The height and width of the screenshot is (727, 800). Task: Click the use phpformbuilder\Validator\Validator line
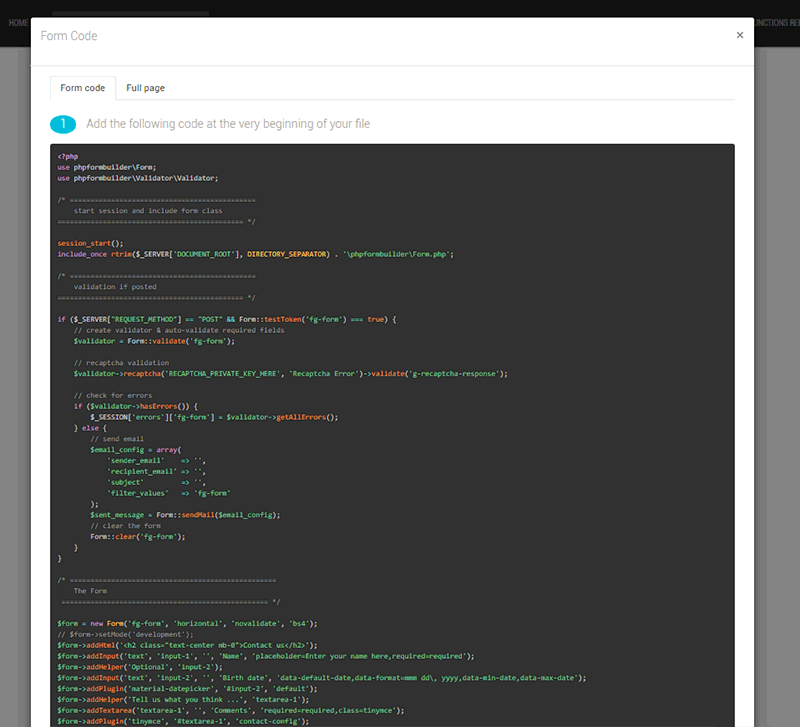tap(137, 178)
